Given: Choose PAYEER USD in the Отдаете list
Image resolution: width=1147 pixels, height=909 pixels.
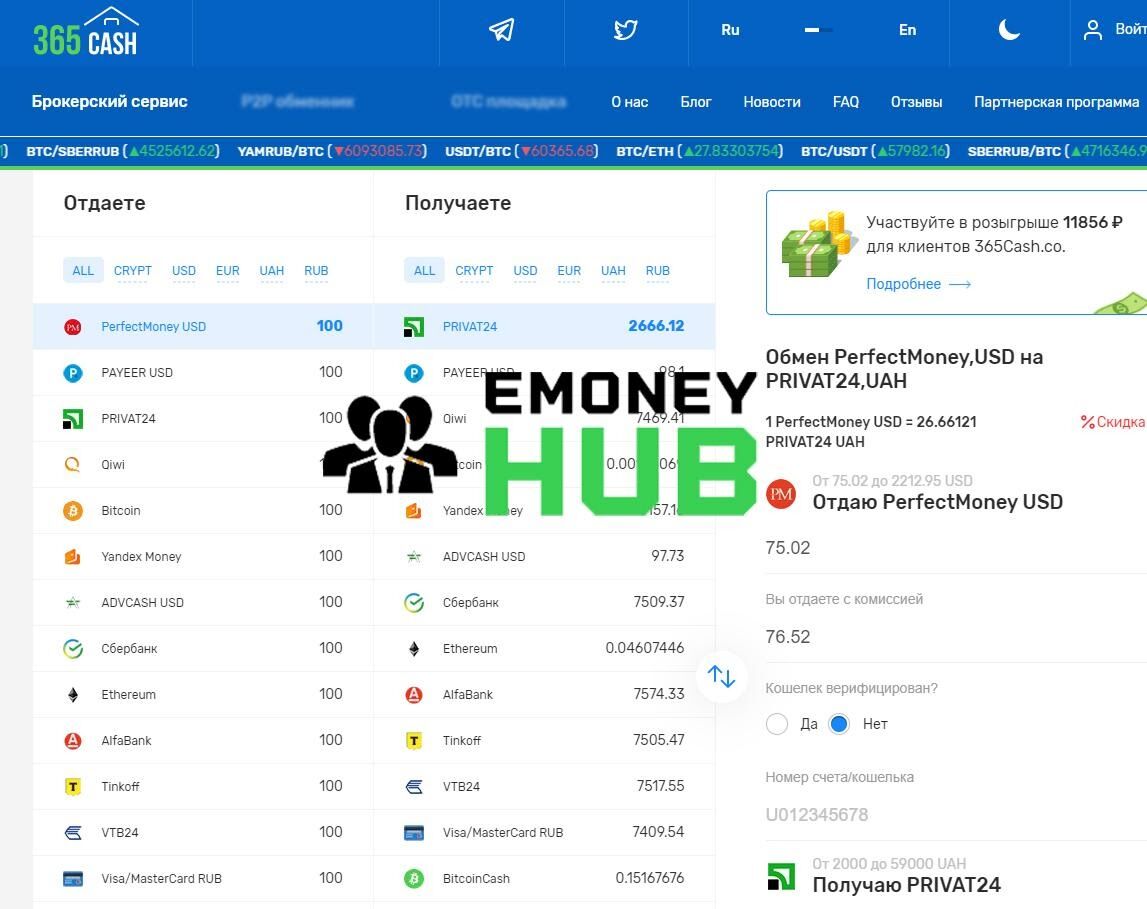Looking at the screenshot, I should point(203,373).
